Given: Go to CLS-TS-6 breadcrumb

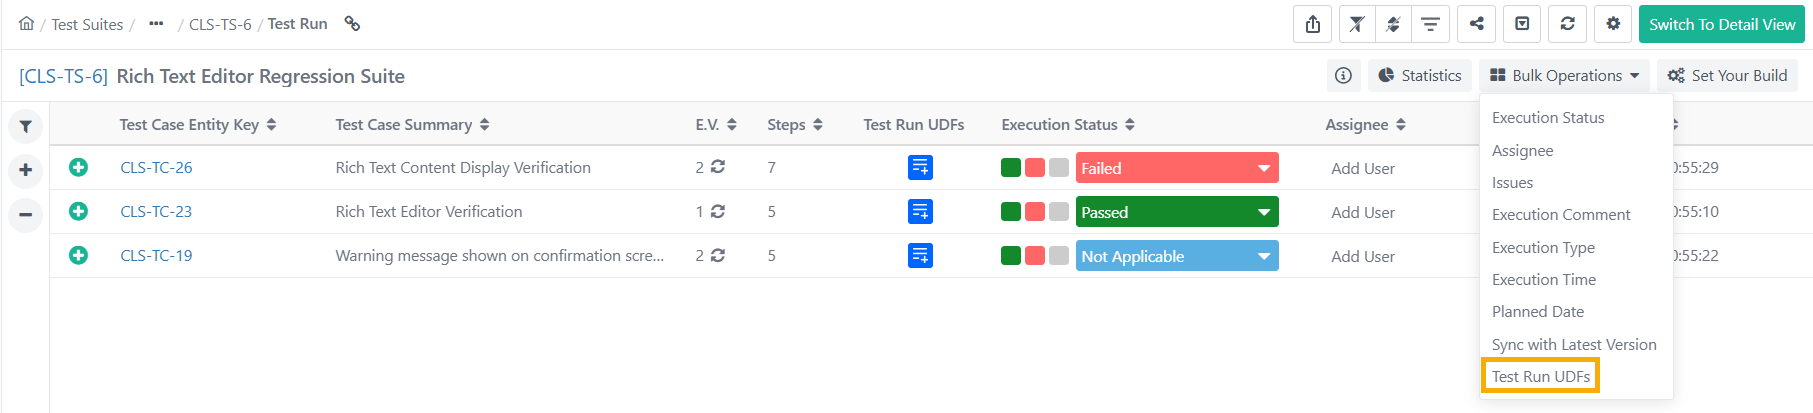Looking at the screenshot, I should (220, 24).
